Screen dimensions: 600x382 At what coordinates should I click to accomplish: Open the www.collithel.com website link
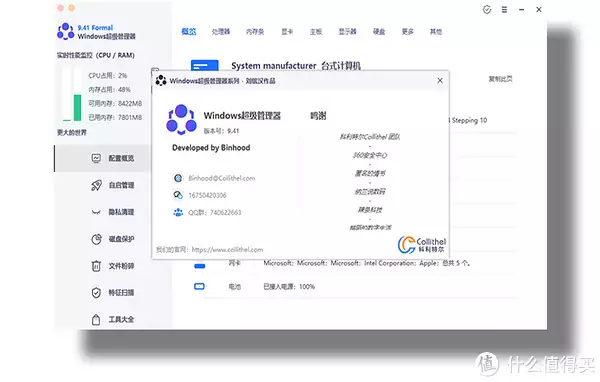point(227,250)
